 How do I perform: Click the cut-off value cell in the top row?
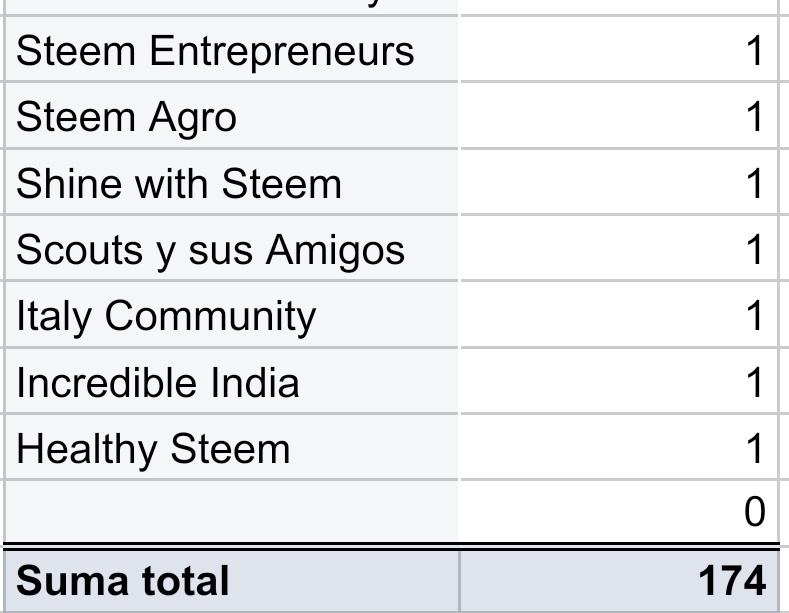pos(617,7)
